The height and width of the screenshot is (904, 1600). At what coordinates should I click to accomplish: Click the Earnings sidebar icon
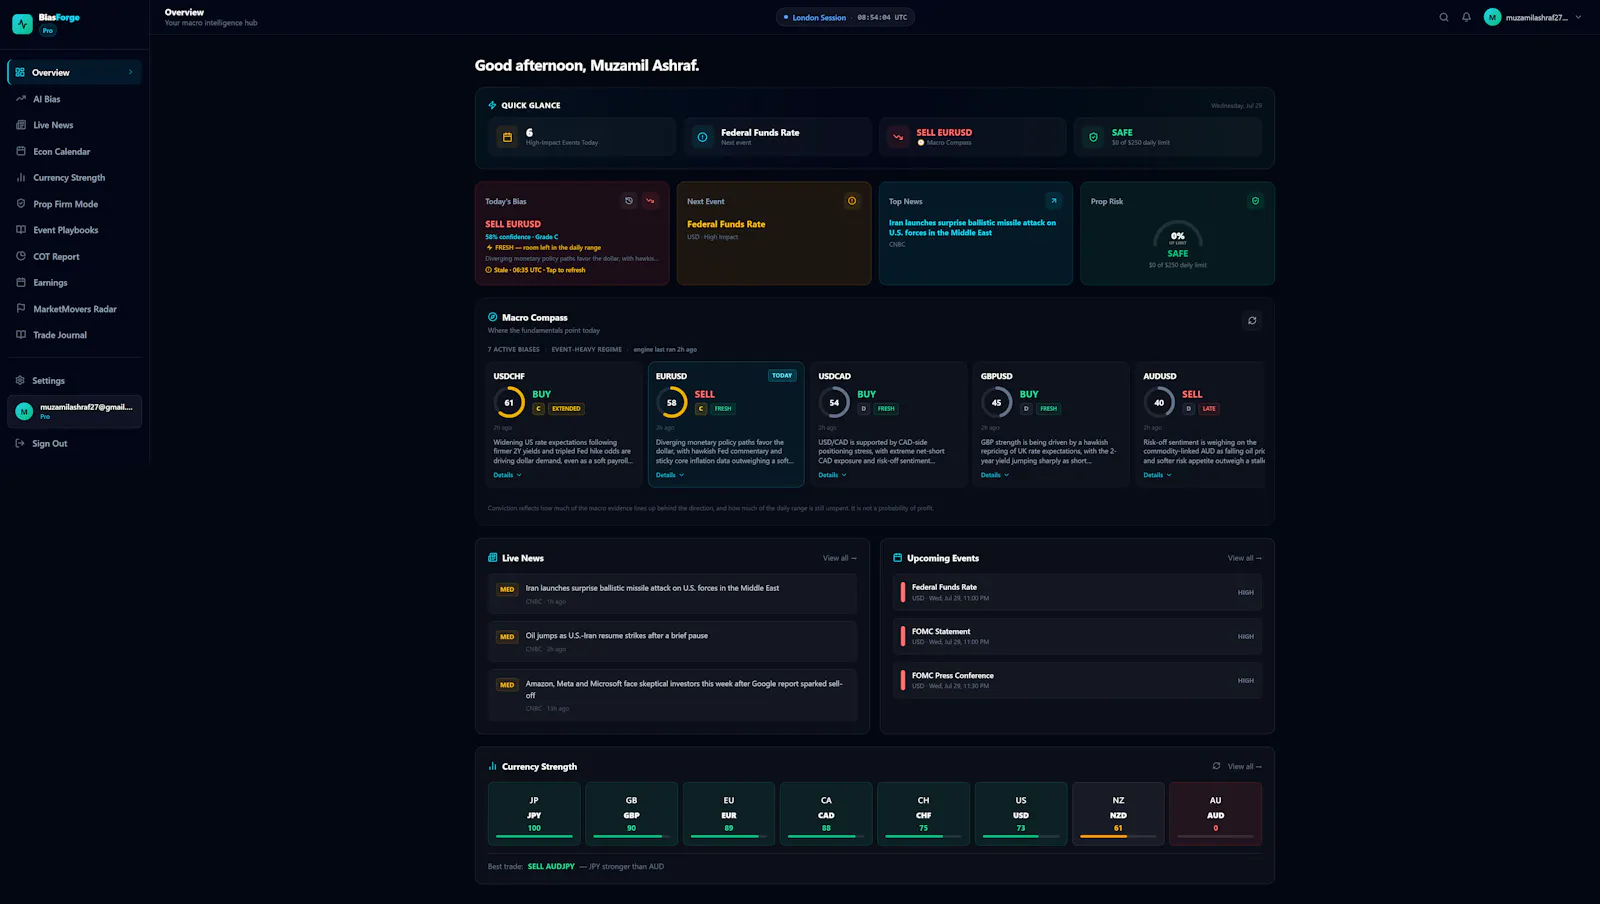20,282
